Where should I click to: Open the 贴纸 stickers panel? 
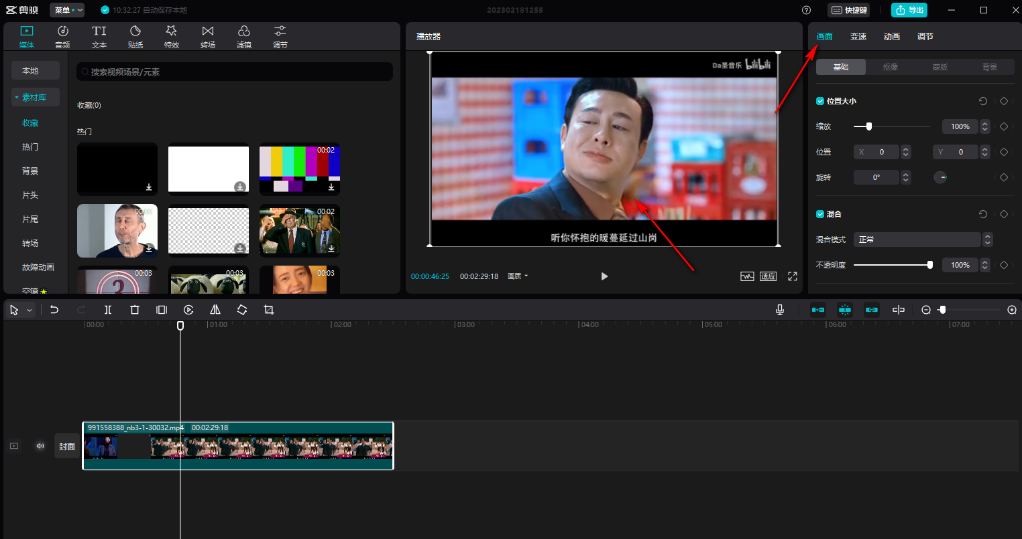pos(135,37)
